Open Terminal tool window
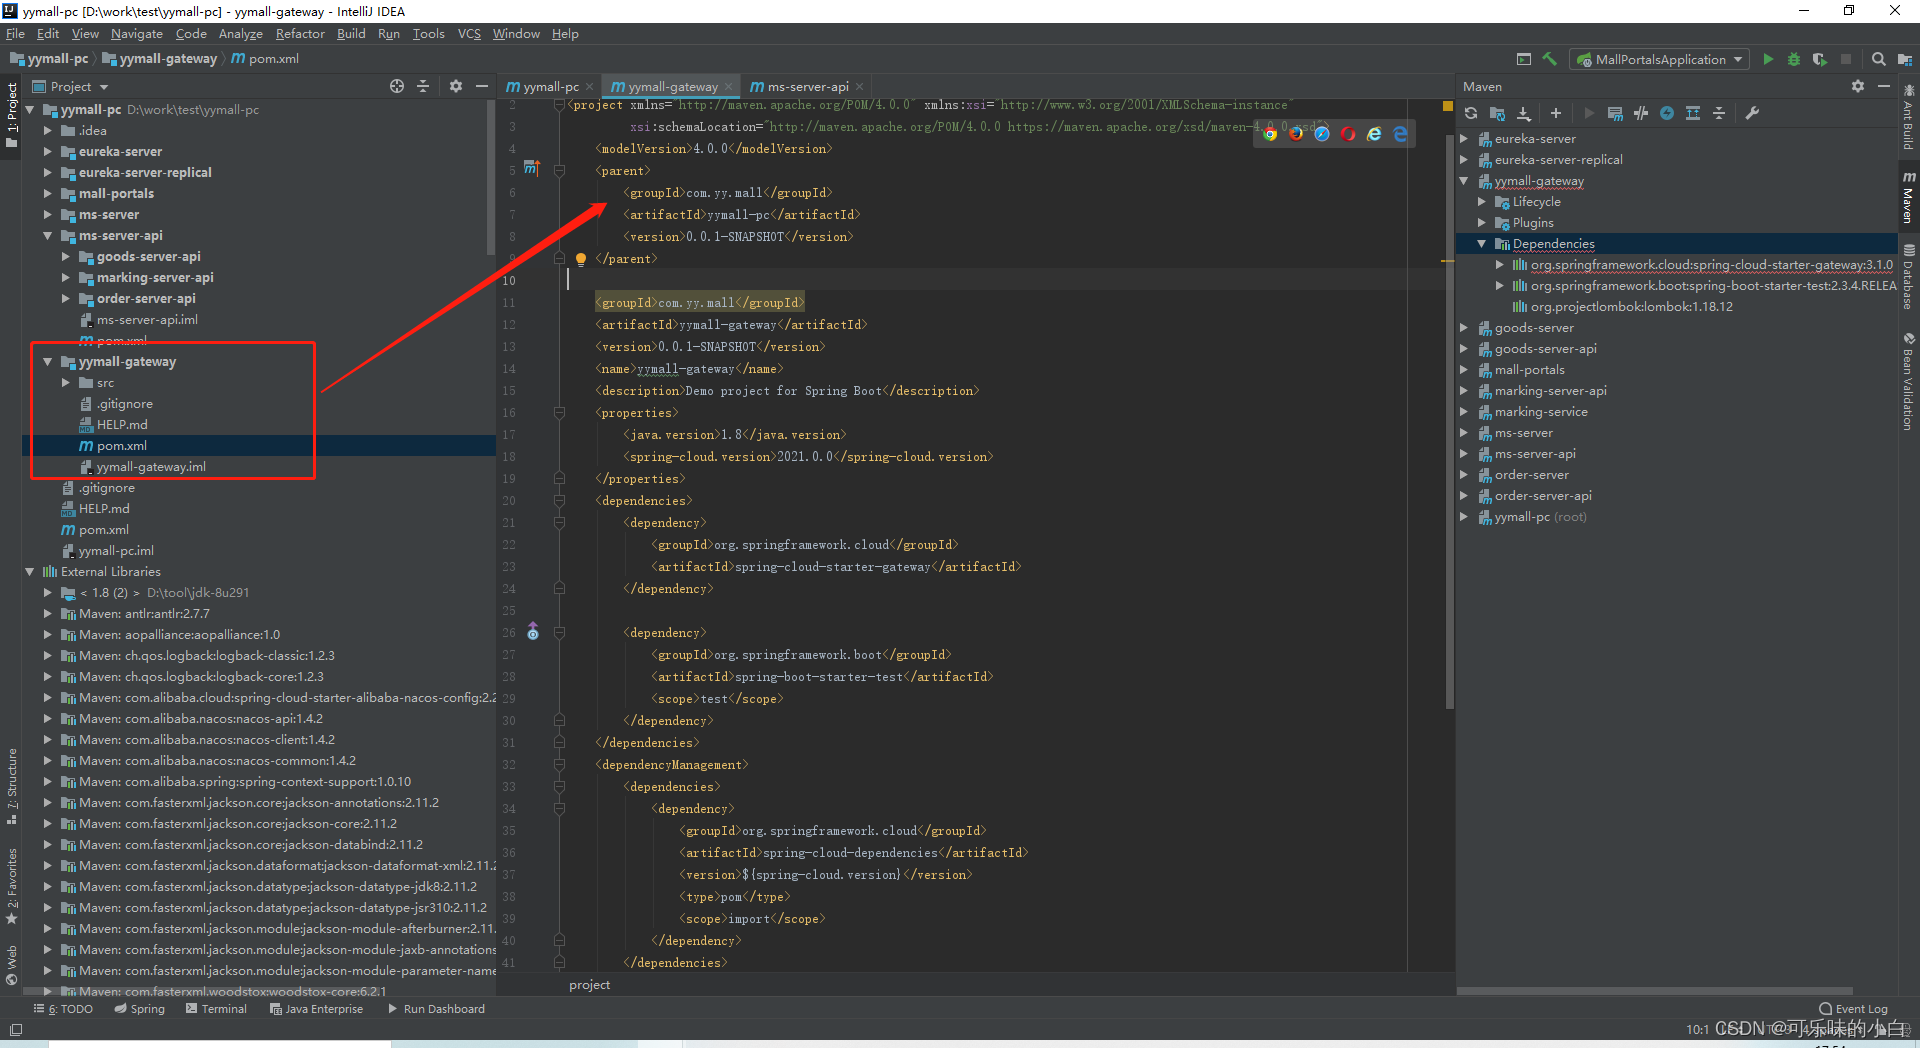Image resolution: width=1920 pixels, height=1048 pixels. [x=216, y=1009]
